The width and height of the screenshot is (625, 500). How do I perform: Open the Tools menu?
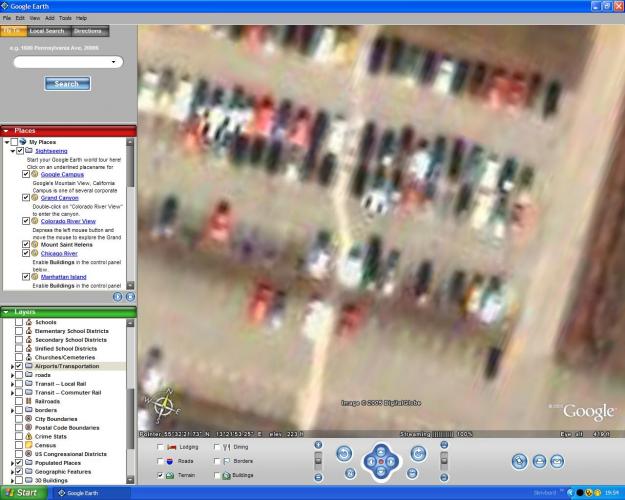point(65,18)
